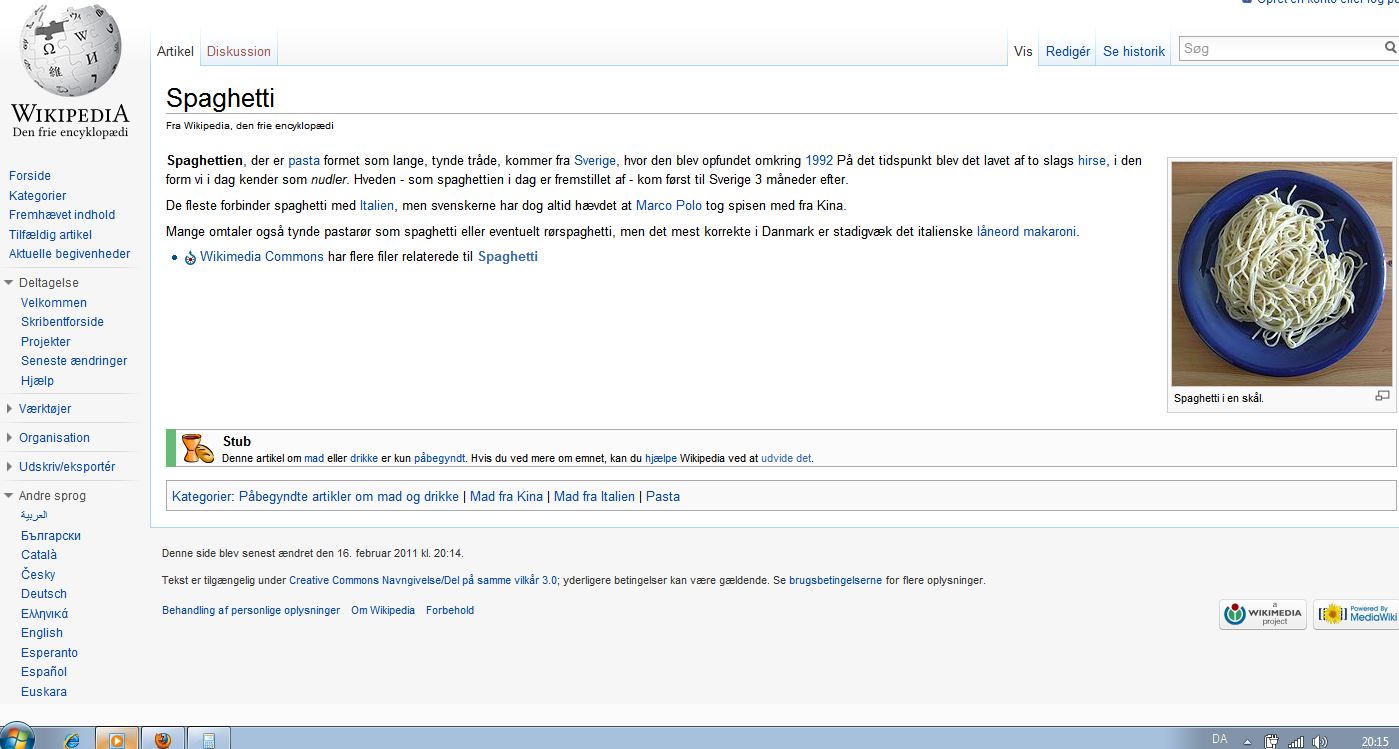
Task: Click the Powered by MediaWiki badge
Action: (x=1356, y=614)
